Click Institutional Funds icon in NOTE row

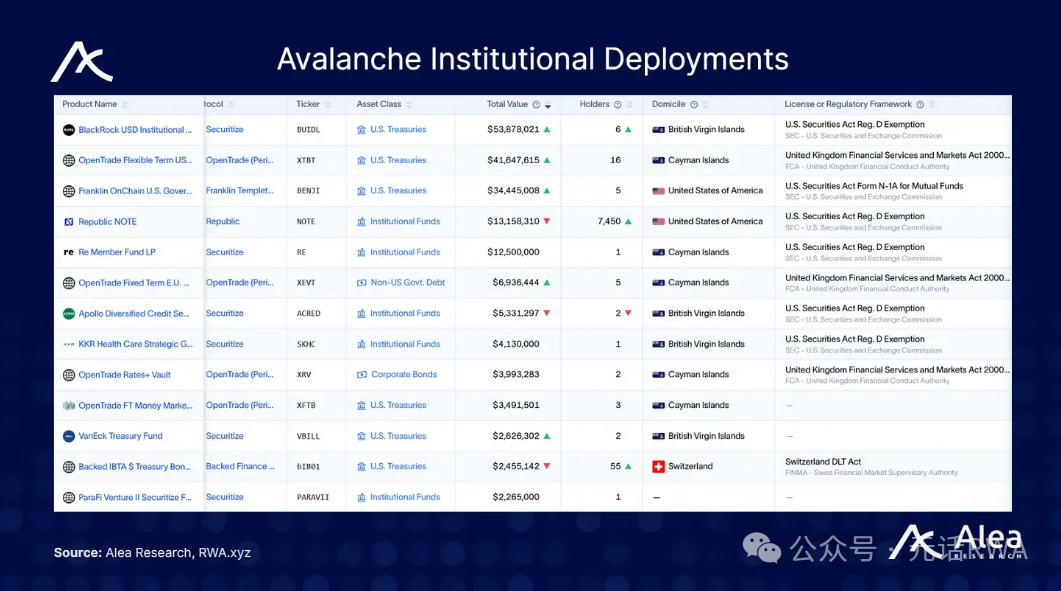(361, 221)
